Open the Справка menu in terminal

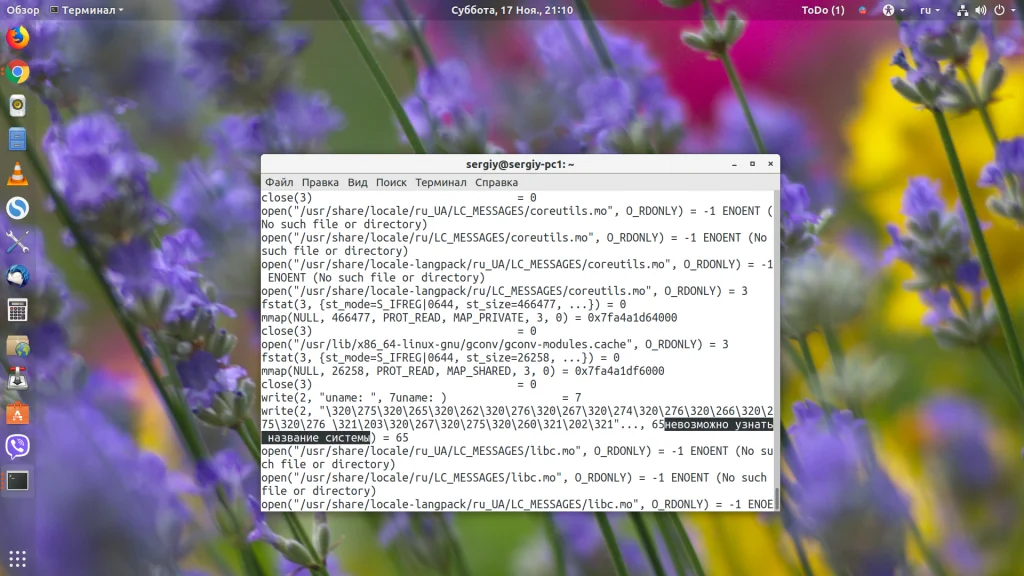pyautogui.click(x=496, y=182)
